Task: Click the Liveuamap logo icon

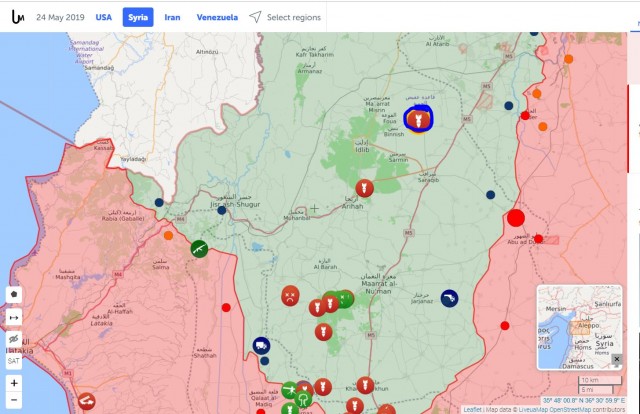Action: tap(14, 17)
